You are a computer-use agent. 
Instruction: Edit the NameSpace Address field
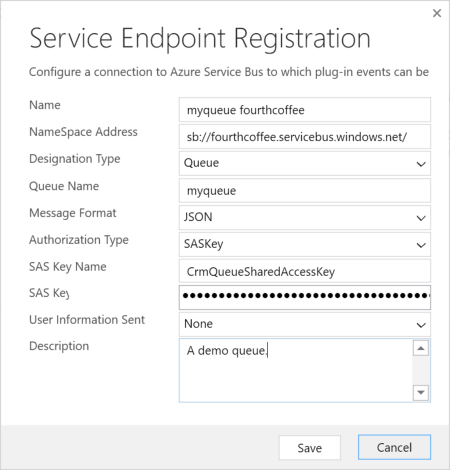[x=305, y=137]
